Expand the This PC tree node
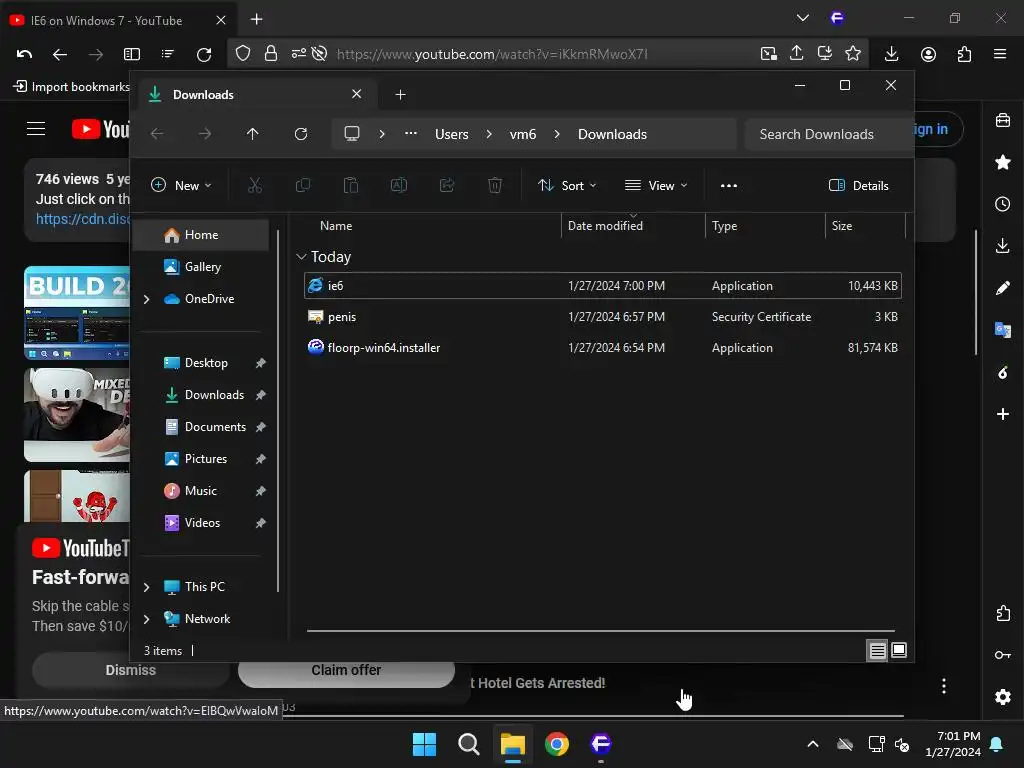 click(x=147, y=587)
